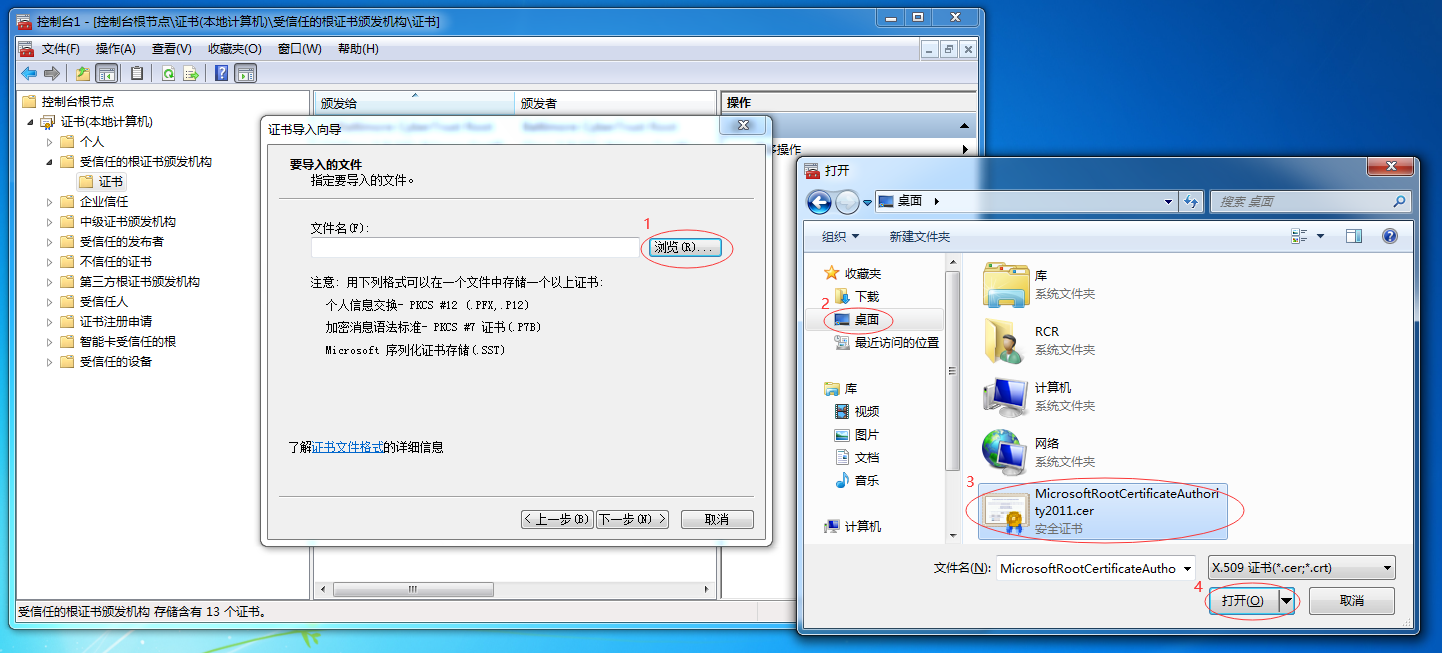The image size is (1442, 653).
Task: Open the 操作(A) menu
Action: [116, 48]
